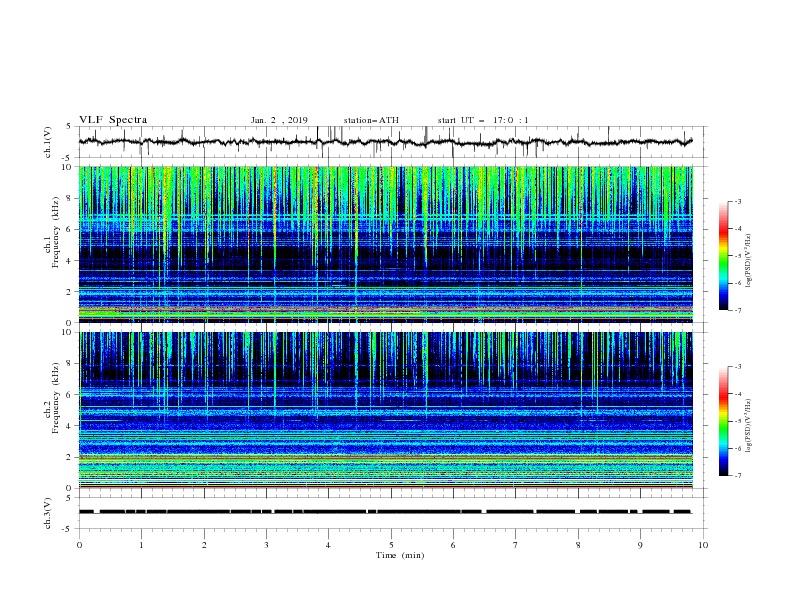Click the ch.2 spectrogram panel

point(386,410)
